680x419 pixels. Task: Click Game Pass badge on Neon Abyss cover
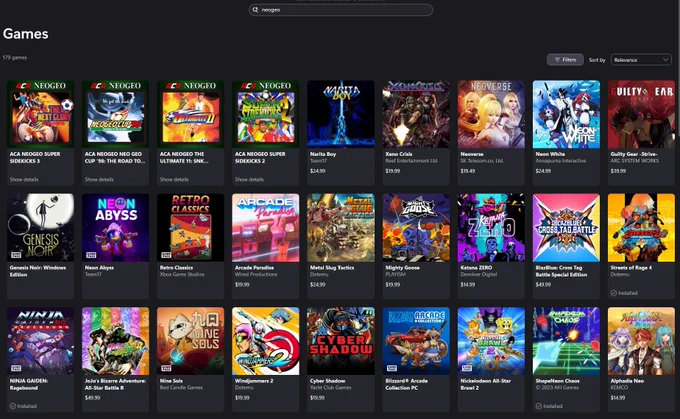(x=91, y=255)
